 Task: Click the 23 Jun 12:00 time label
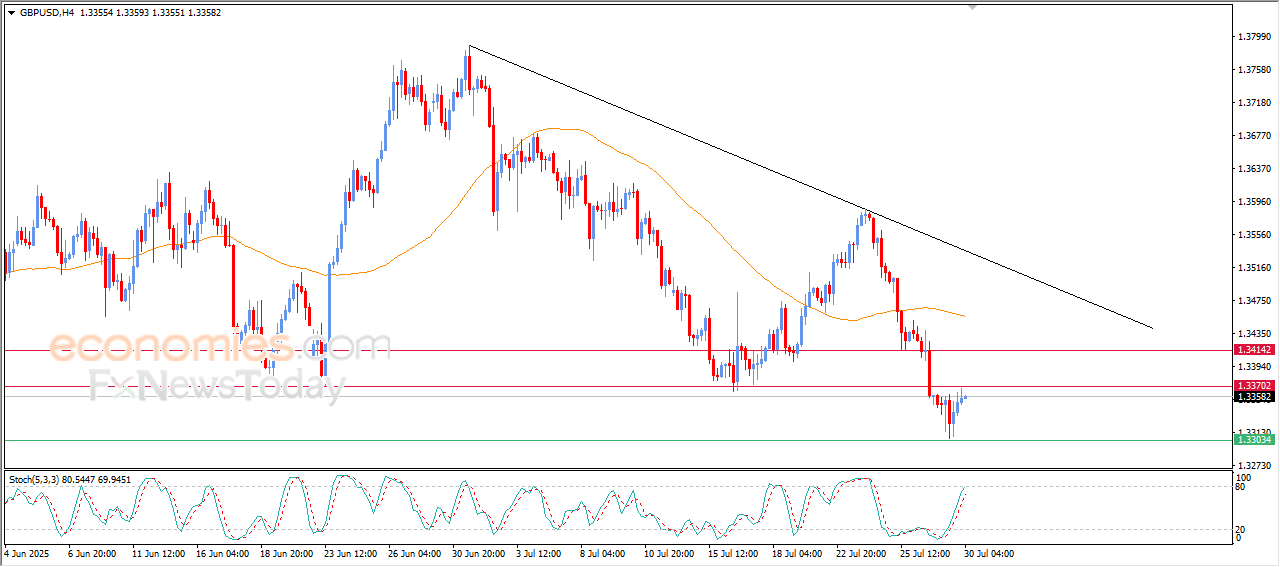pyautogui.click(x=350, y=553)
